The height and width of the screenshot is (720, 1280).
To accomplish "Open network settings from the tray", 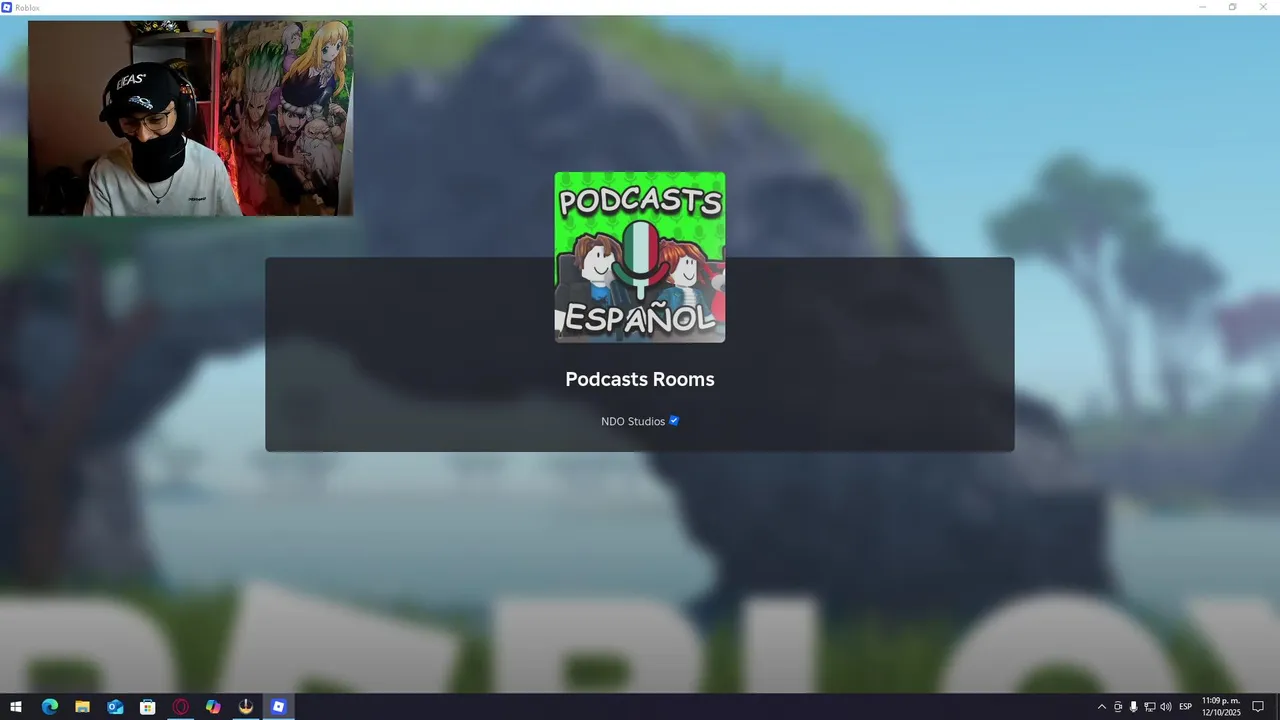I will click(x=1149, y=707).
